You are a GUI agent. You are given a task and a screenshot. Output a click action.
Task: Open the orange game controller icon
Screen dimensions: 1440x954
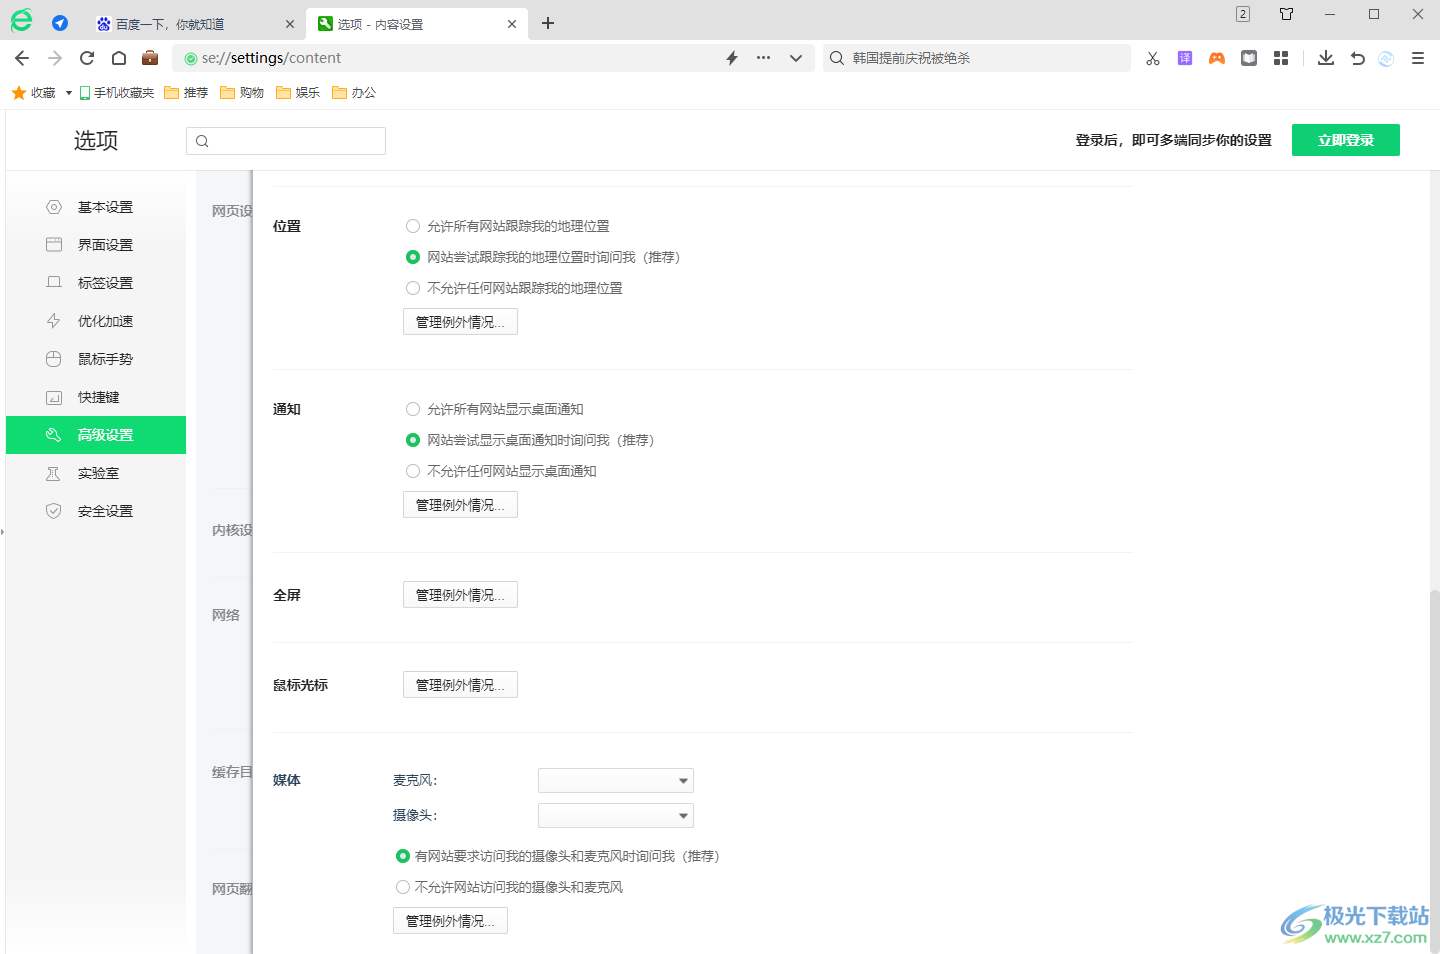pyautogui.click(x=1217, y=58)
